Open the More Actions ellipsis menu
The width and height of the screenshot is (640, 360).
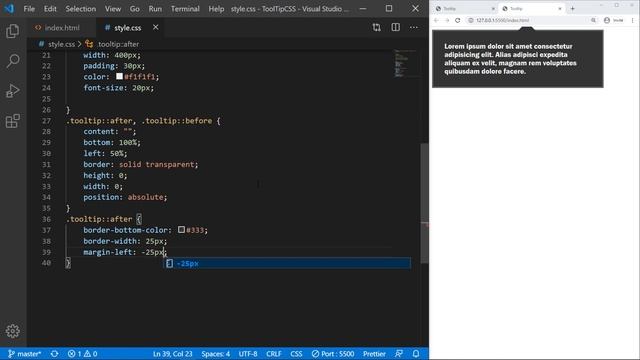point(414,27)
